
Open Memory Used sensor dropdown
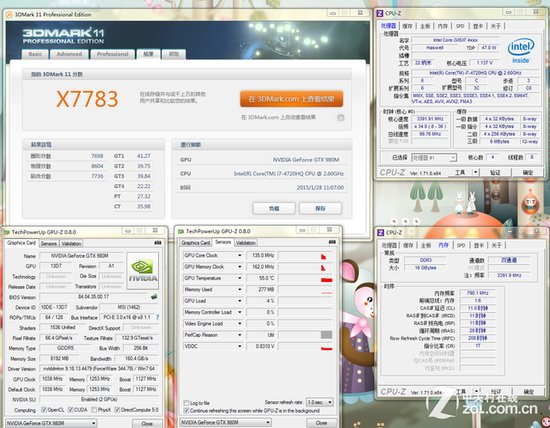pos(240,289)
